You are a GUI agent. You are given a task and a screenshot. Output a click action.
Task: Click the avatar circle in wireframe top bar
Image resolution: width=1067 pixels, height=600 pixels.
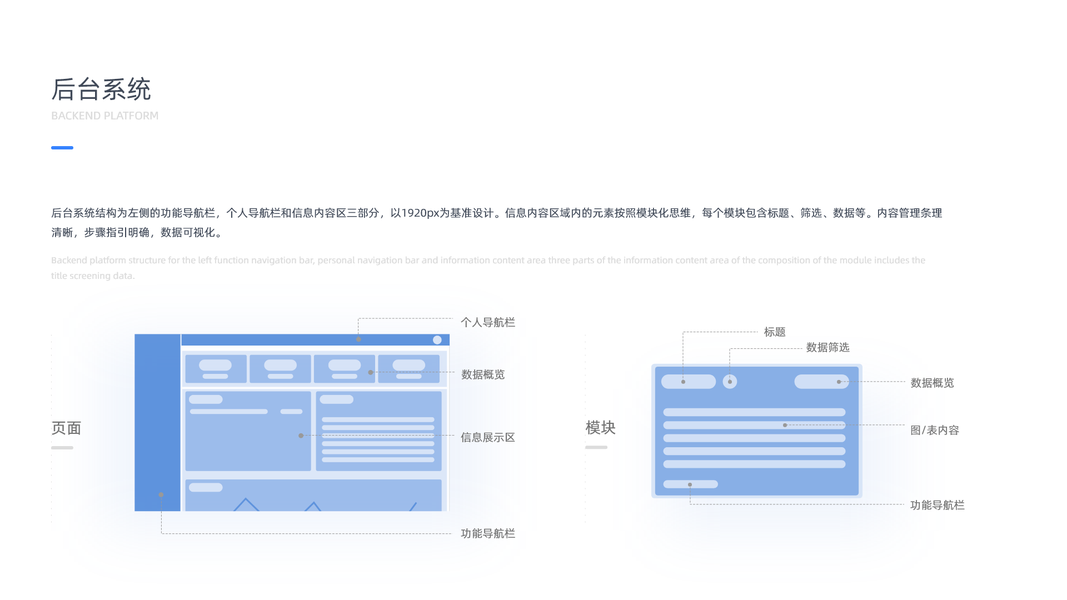point(437,339)
